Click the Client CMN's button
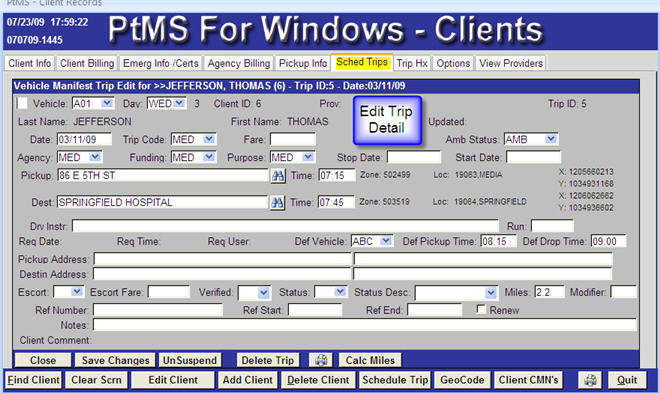Viewport: 660px width, 393px height. tap(528, 380)
